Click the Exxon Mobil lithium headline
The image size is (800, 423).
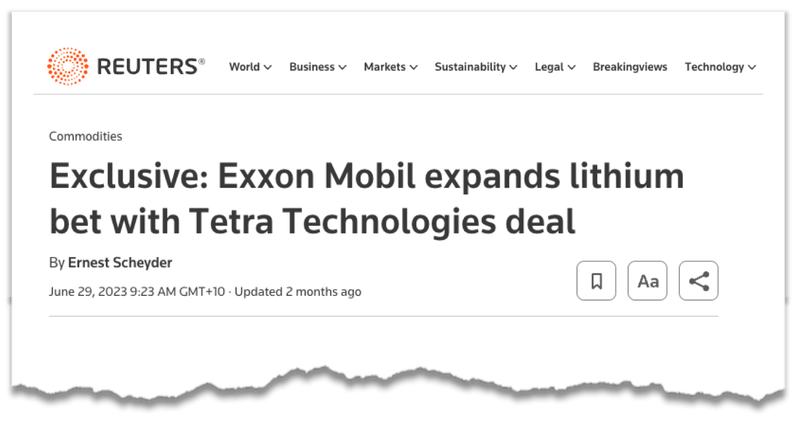366,198
